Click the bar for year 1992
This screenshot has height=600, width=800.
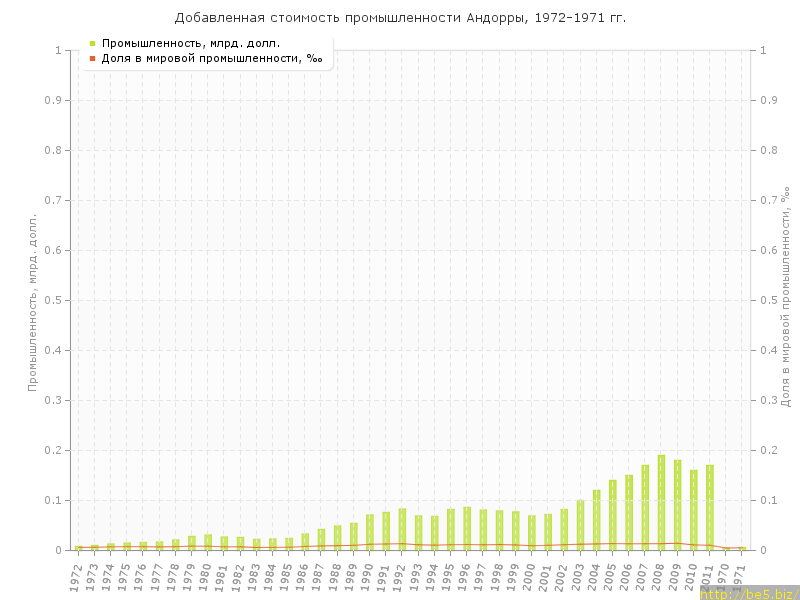point(402,529)
